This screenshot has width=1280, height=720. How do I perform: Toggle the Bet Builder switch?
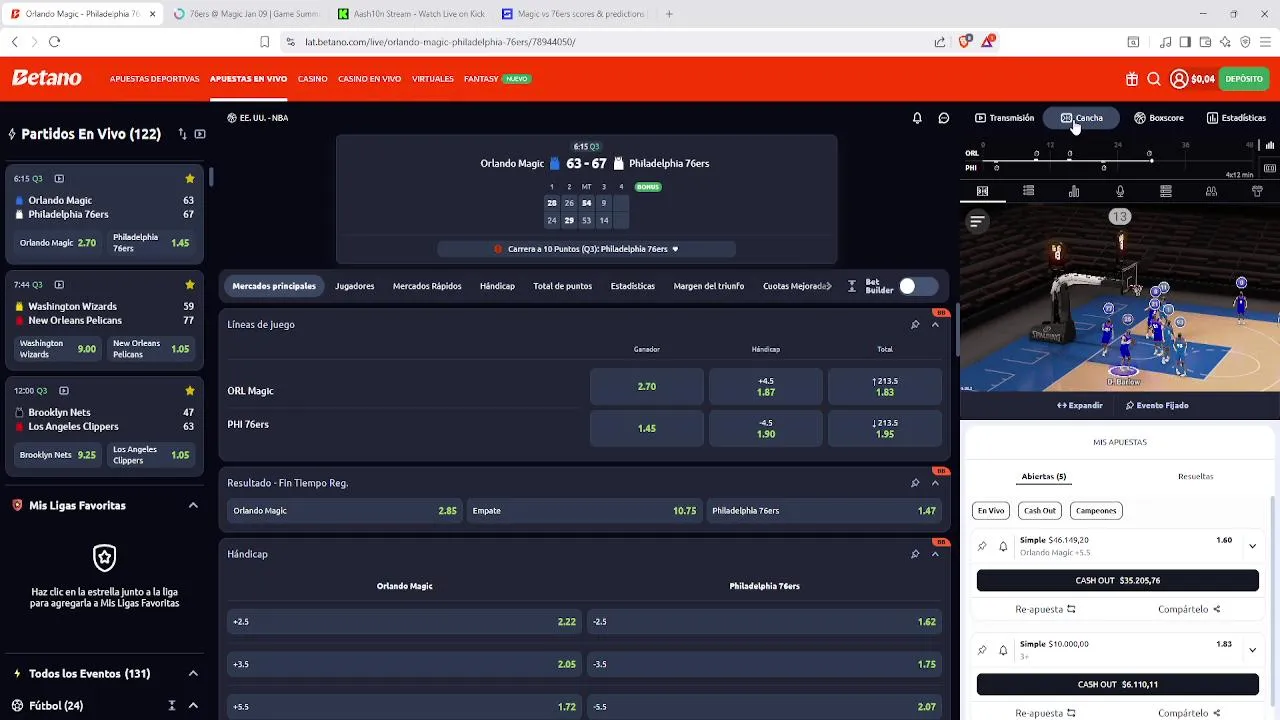[917, 287]
